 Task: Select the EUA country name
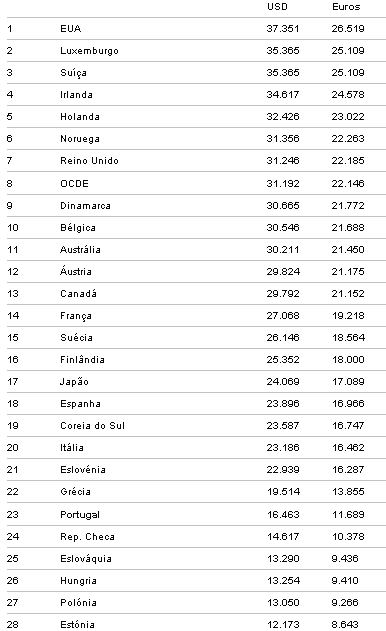pyautogui.click(x=71, y=29)
